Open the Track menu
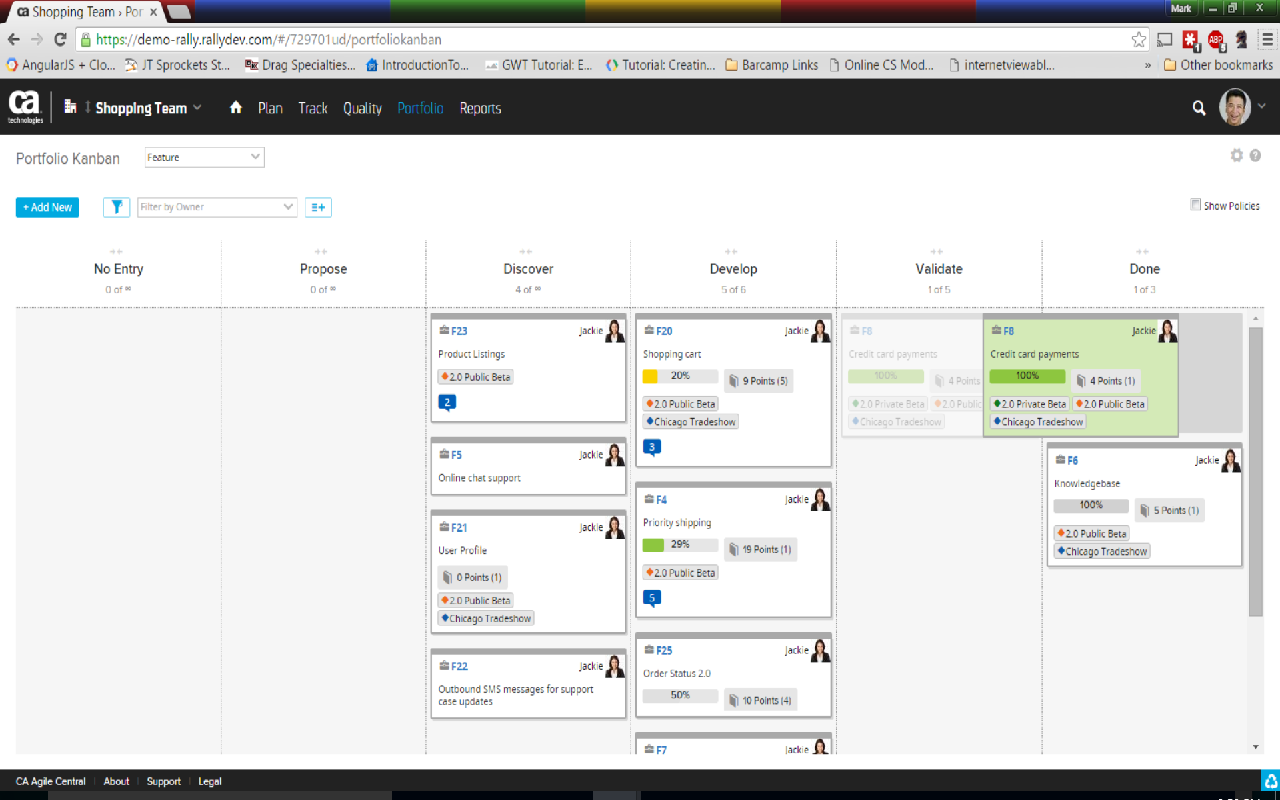This screenshot has height=800, width=1280. pyautogui.click(x=313, y=108)
